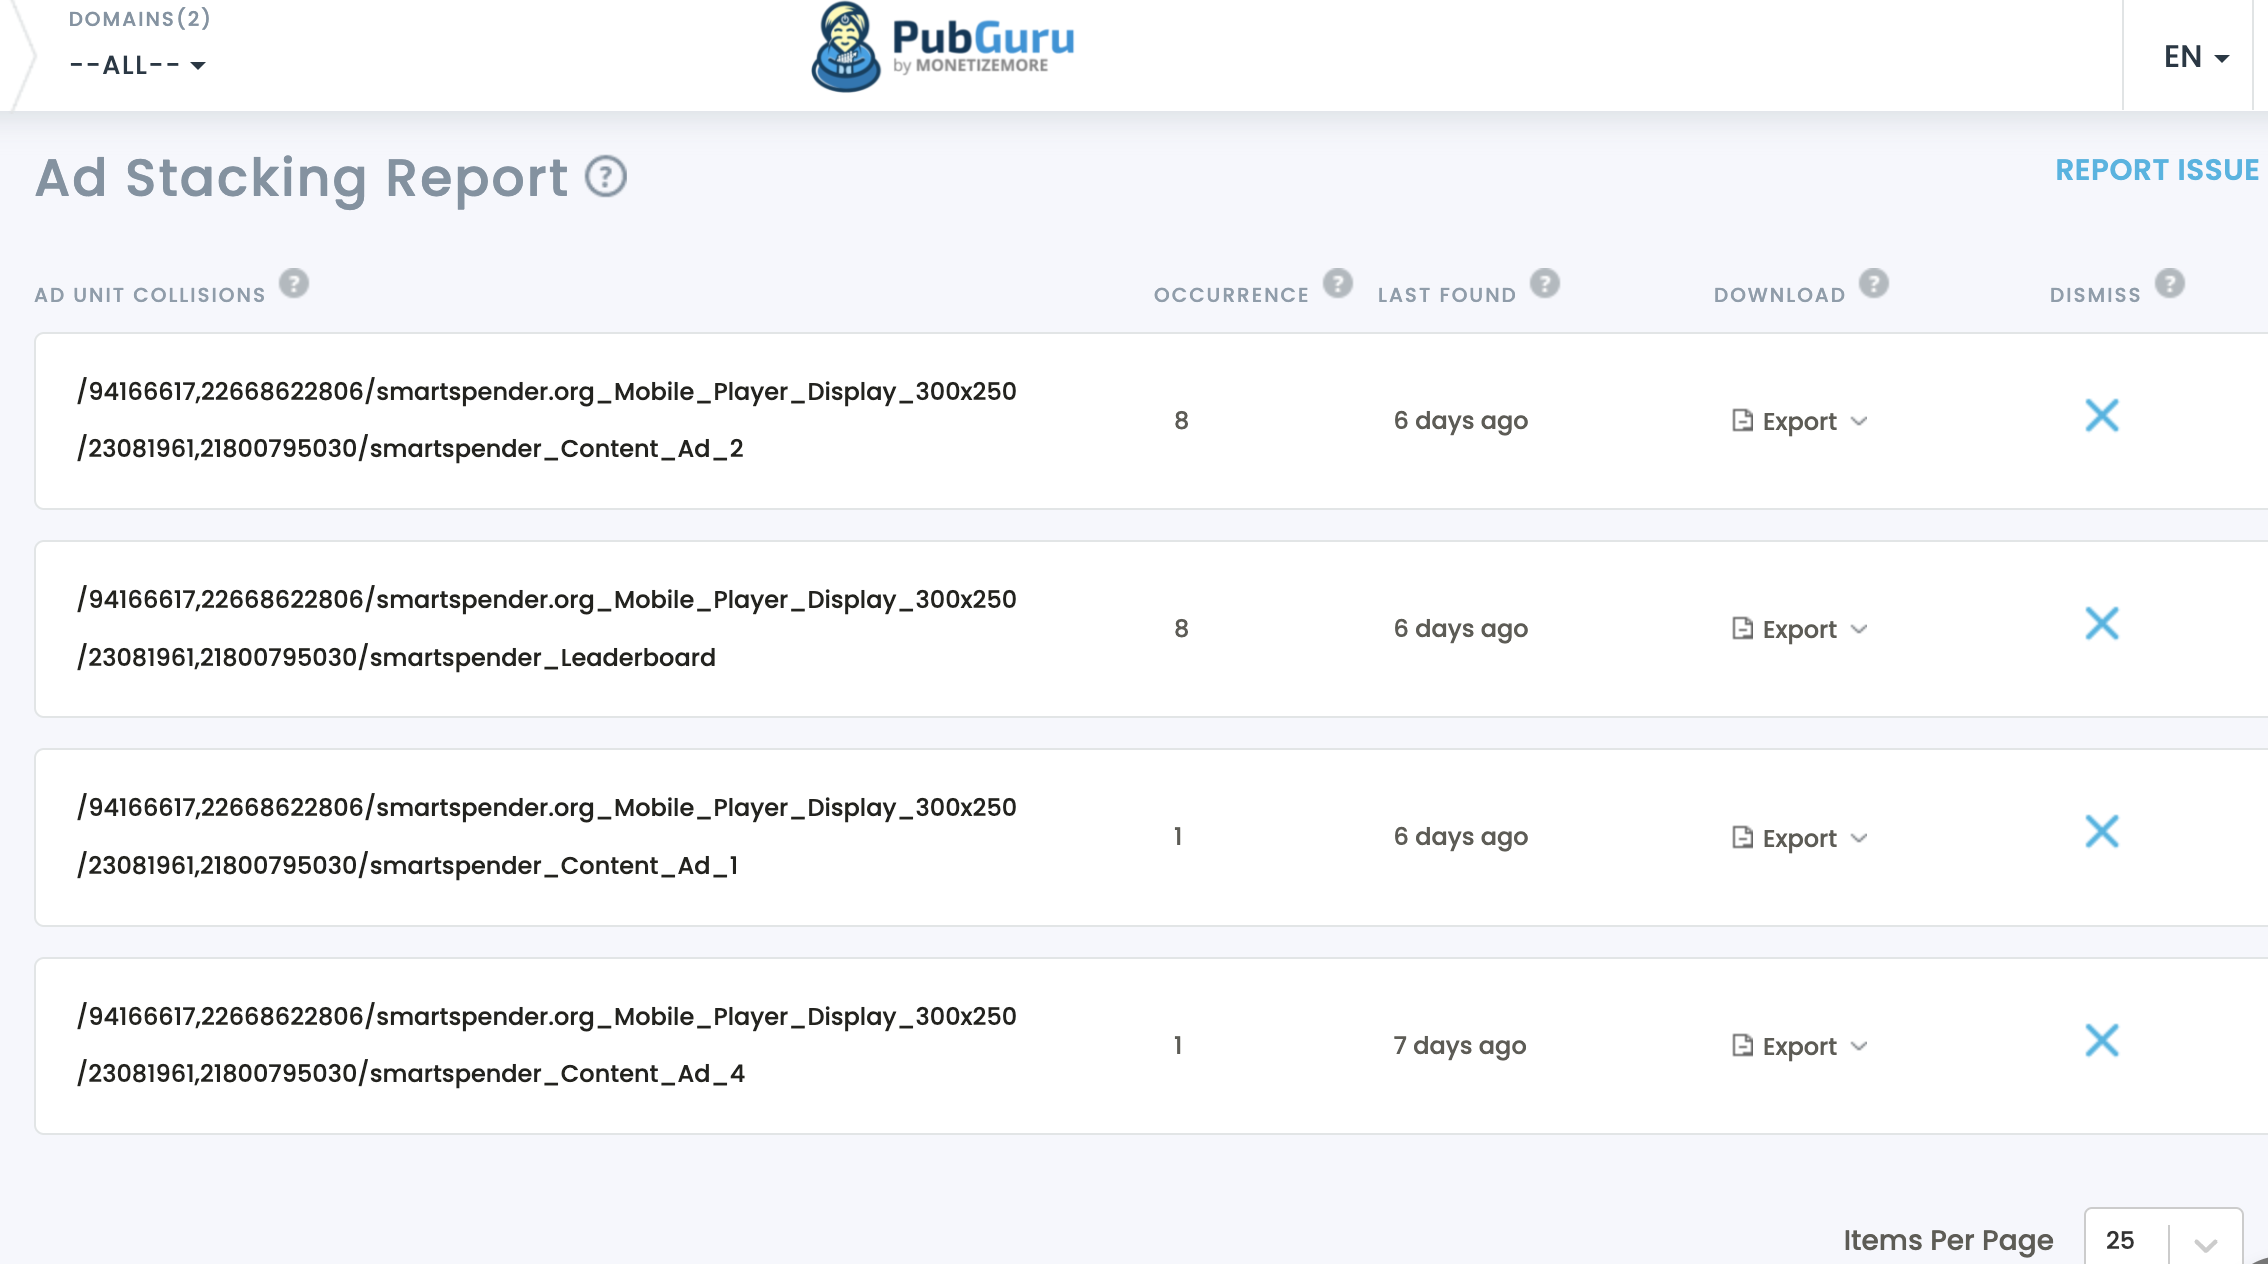Select the EN language dropdown
Image resolution: width=2268 pixels, height=1264 pixels.
2196,54
